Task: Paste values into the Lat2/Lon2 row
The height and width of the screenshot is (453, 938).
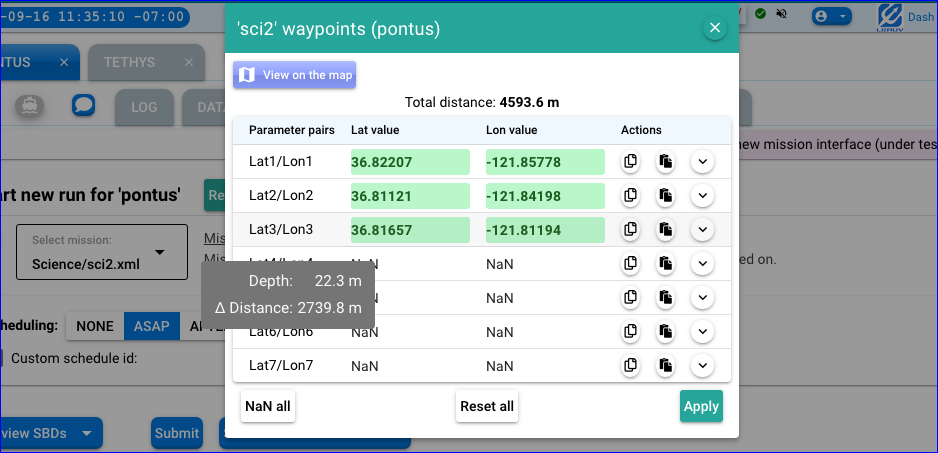Action: click(665, 196)
